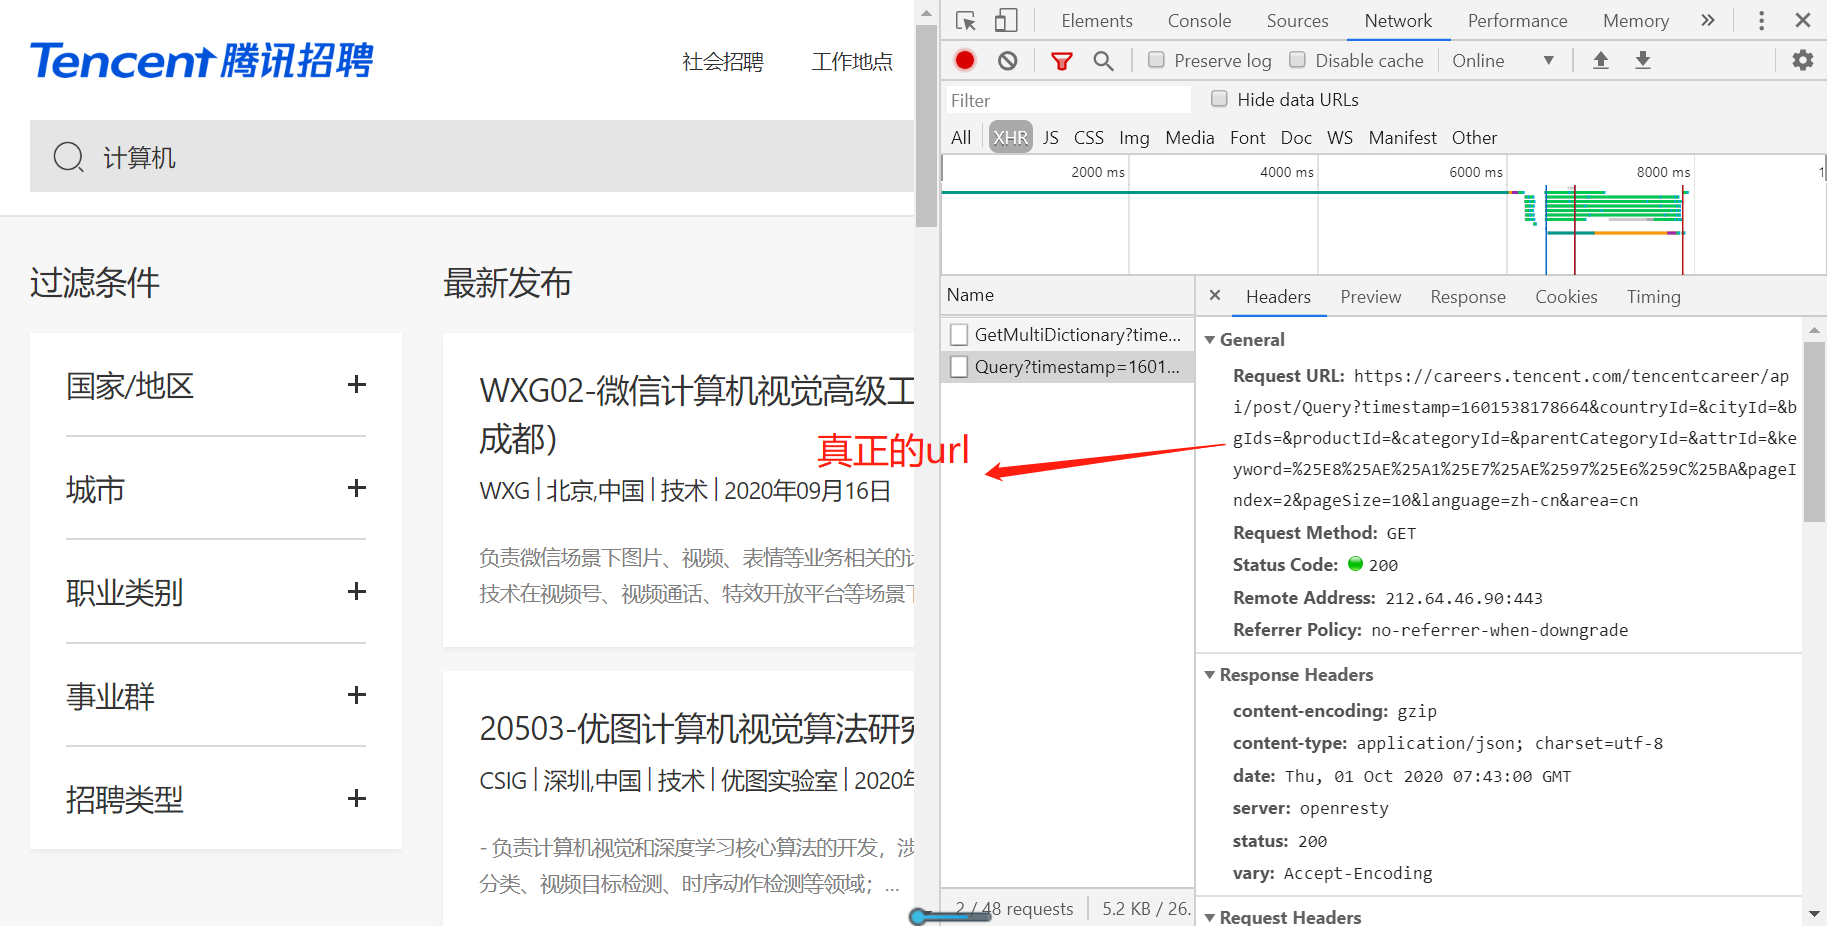Stop recording network log with red button

tap(965, 60)
